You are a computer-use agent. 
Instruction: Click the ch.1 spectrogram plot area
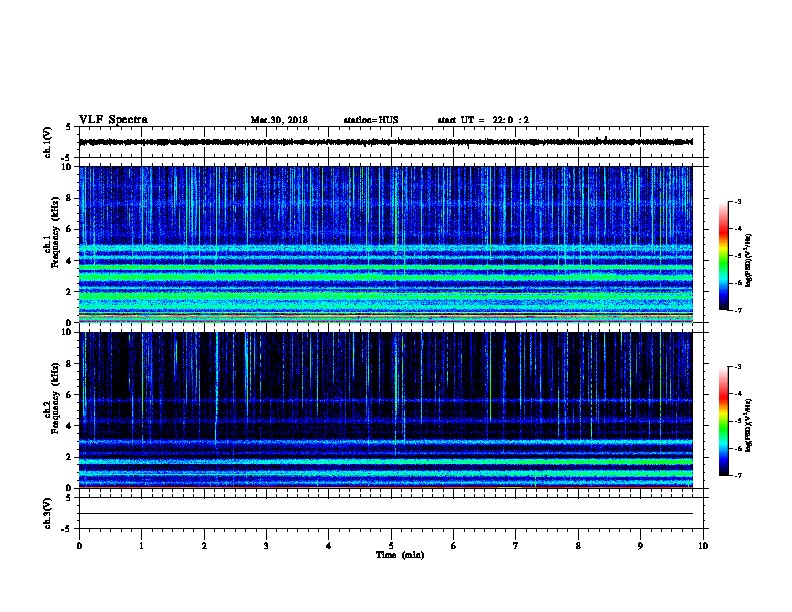[x=386, y=244]
